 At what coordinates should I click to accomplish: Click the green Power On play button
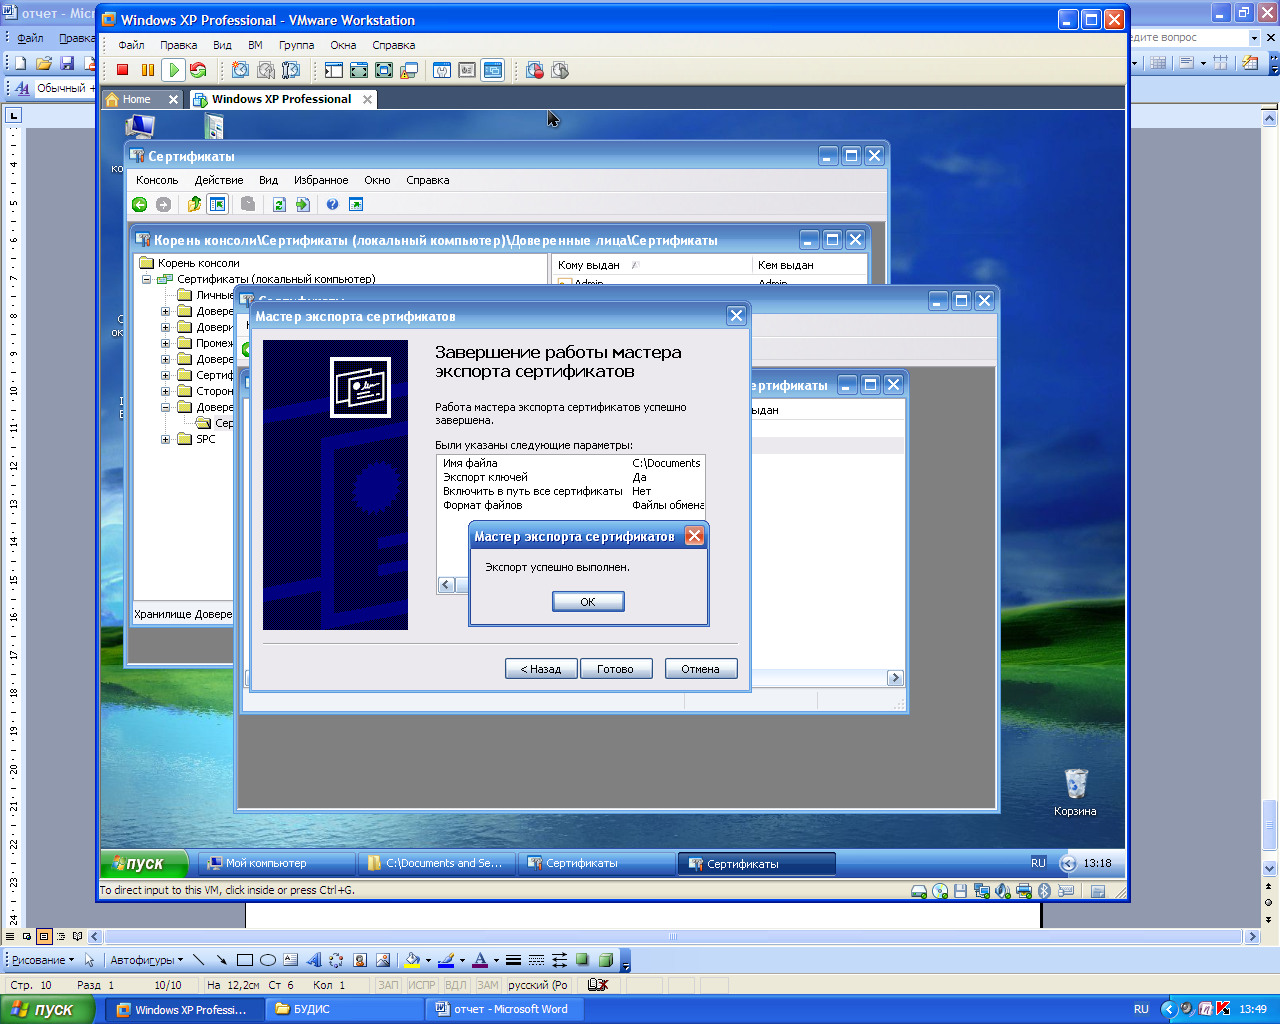(173, 70)
